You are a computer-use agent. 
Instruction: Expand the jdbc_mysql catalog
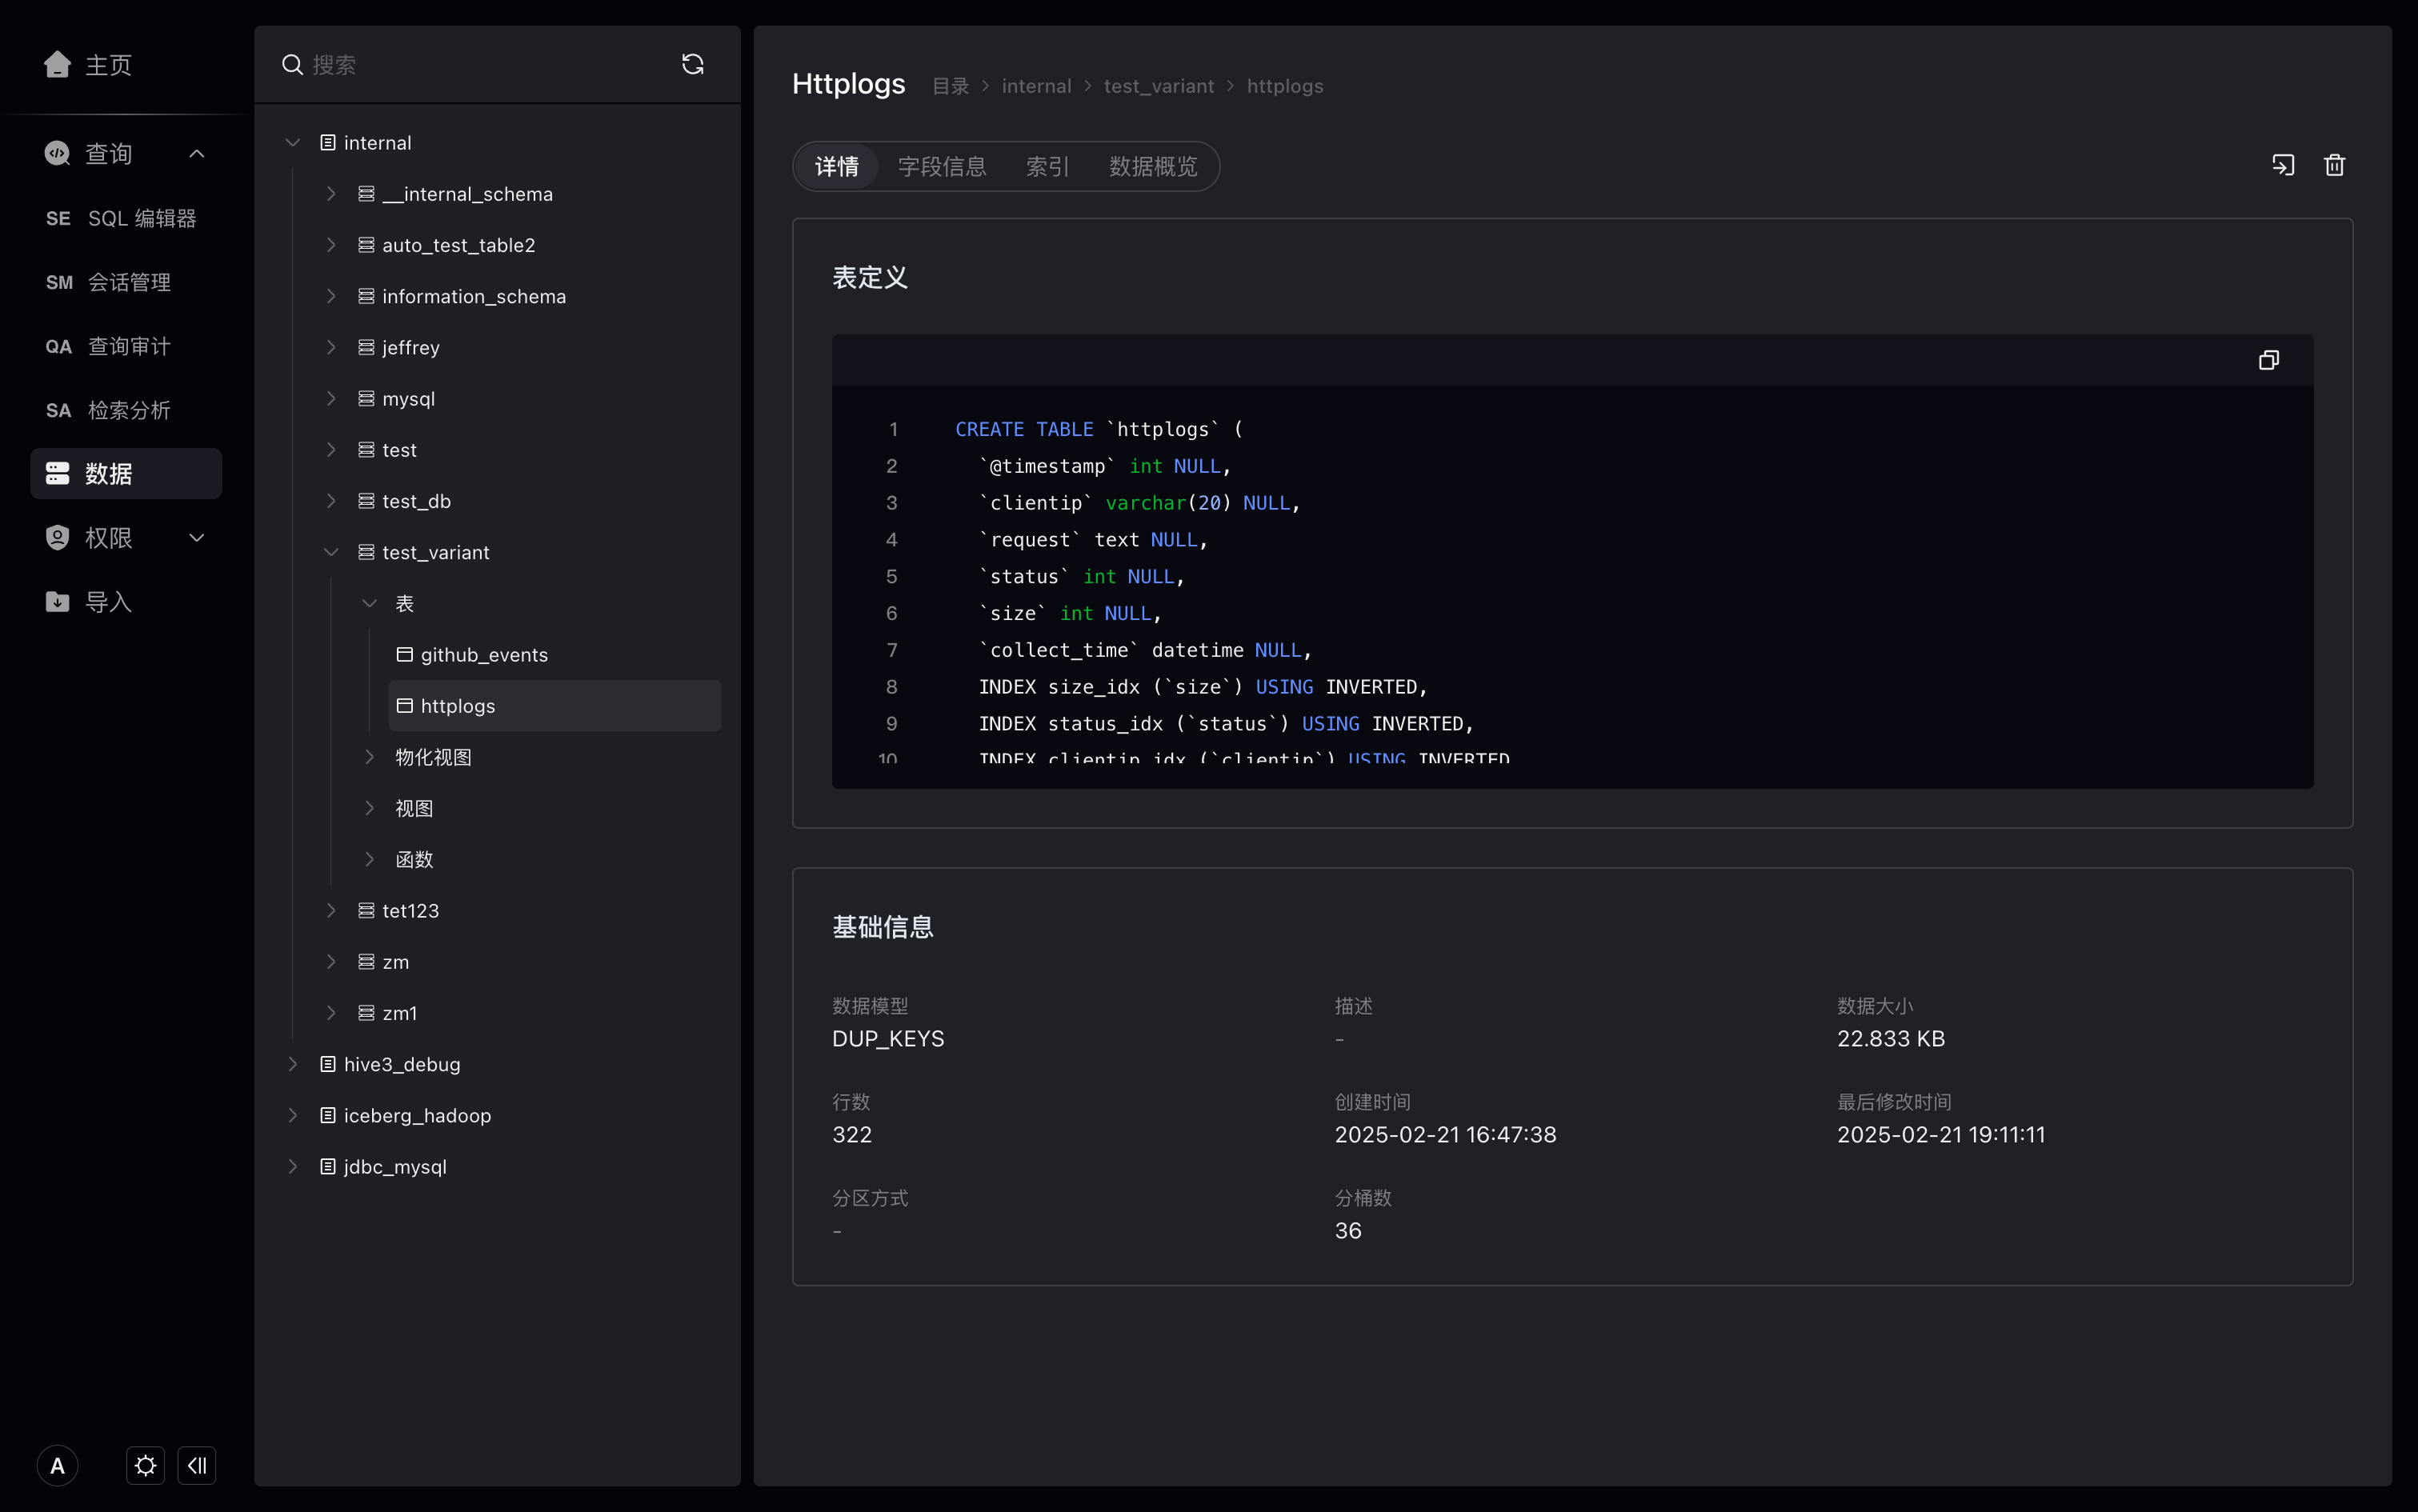tap(293, 1166)
